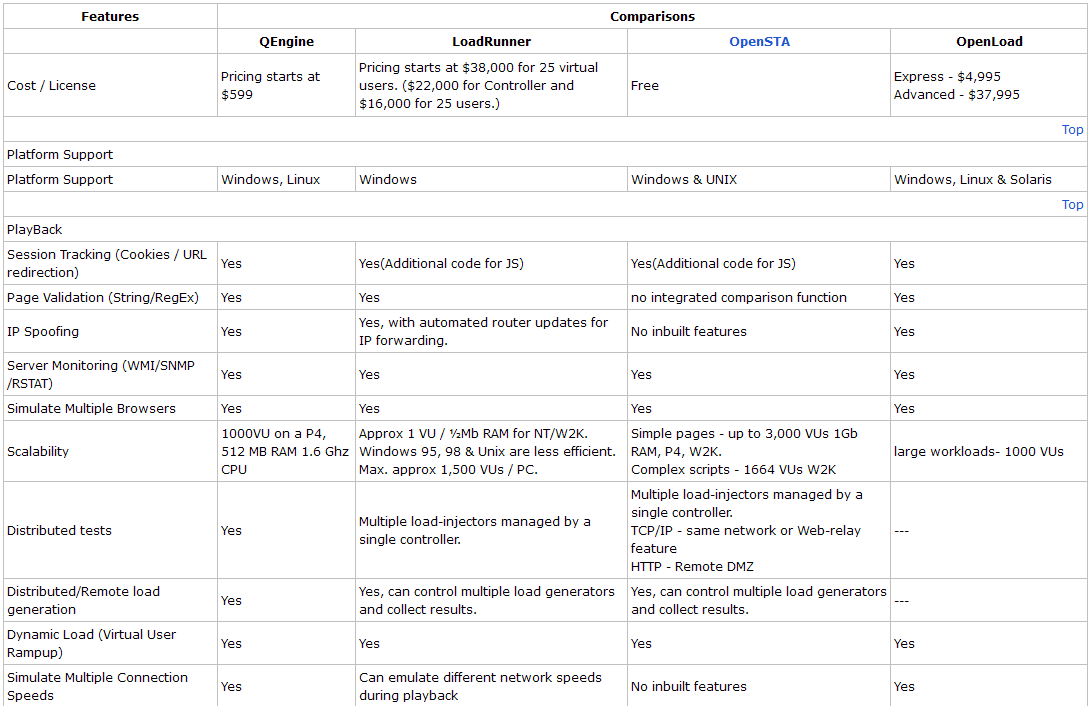Select the "Comparisons" table header
The image size is (1091, 706).
pyautogui.click(x=652, y=17)
